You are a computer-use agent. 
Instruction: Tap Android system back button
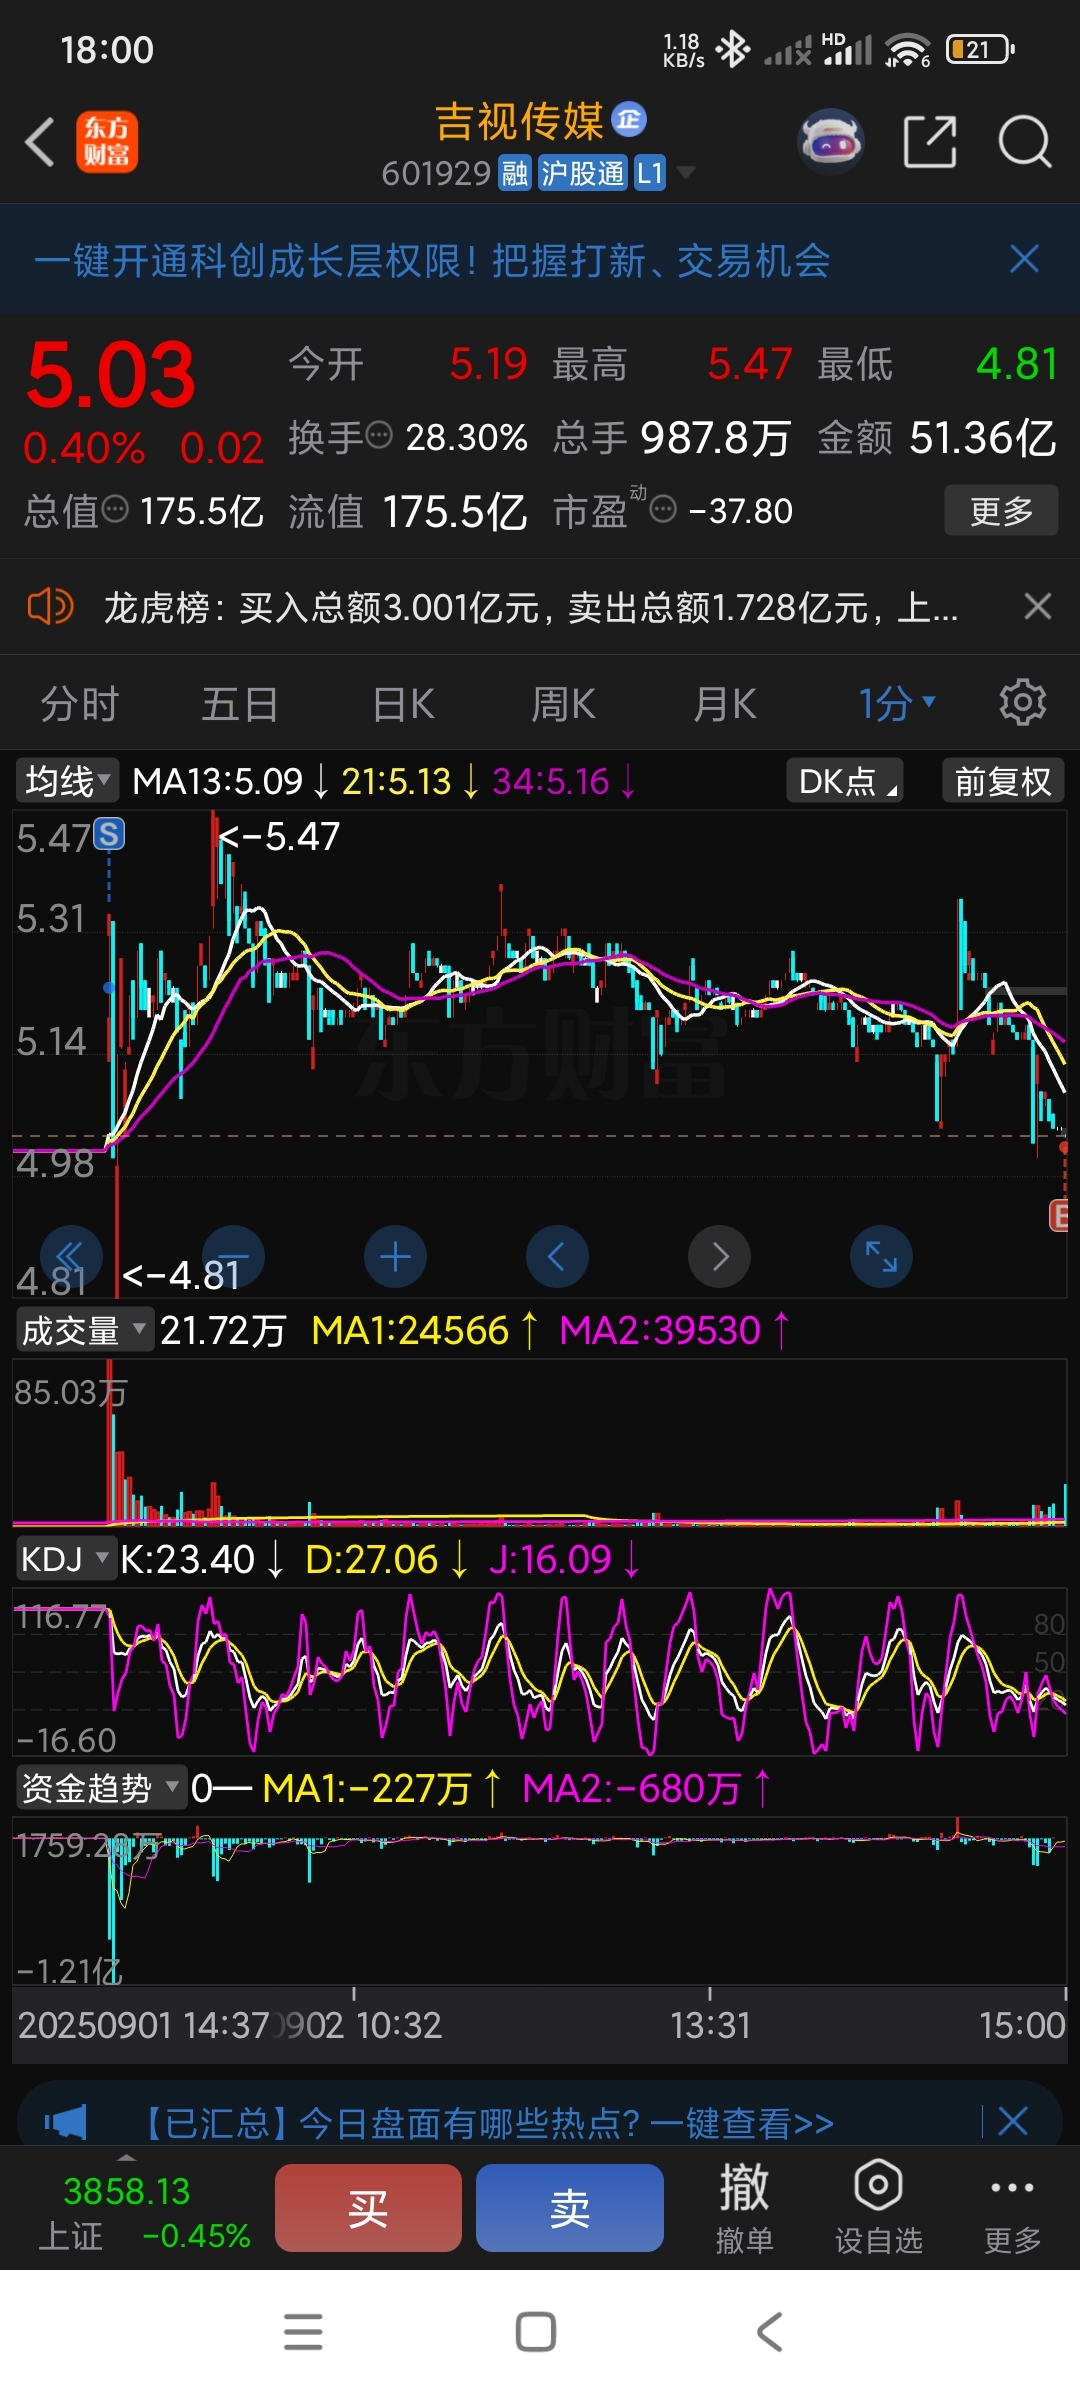click(769, 2331)
